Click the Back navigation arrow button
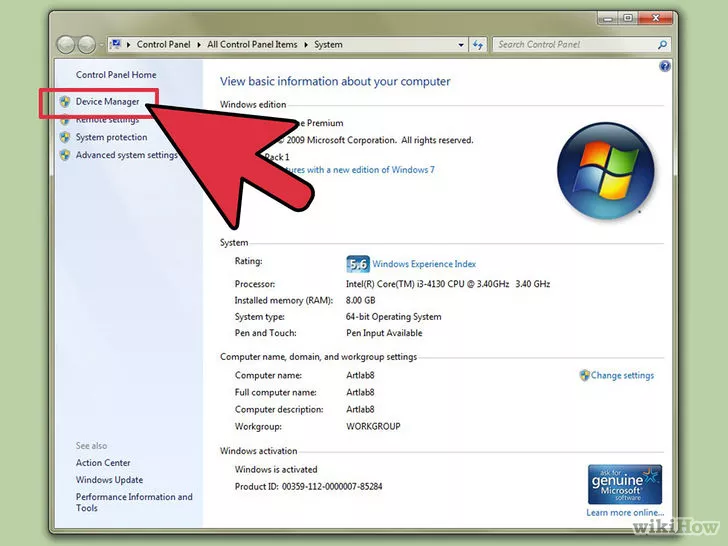This screenshot has height=546, width=728. (67, 45)
